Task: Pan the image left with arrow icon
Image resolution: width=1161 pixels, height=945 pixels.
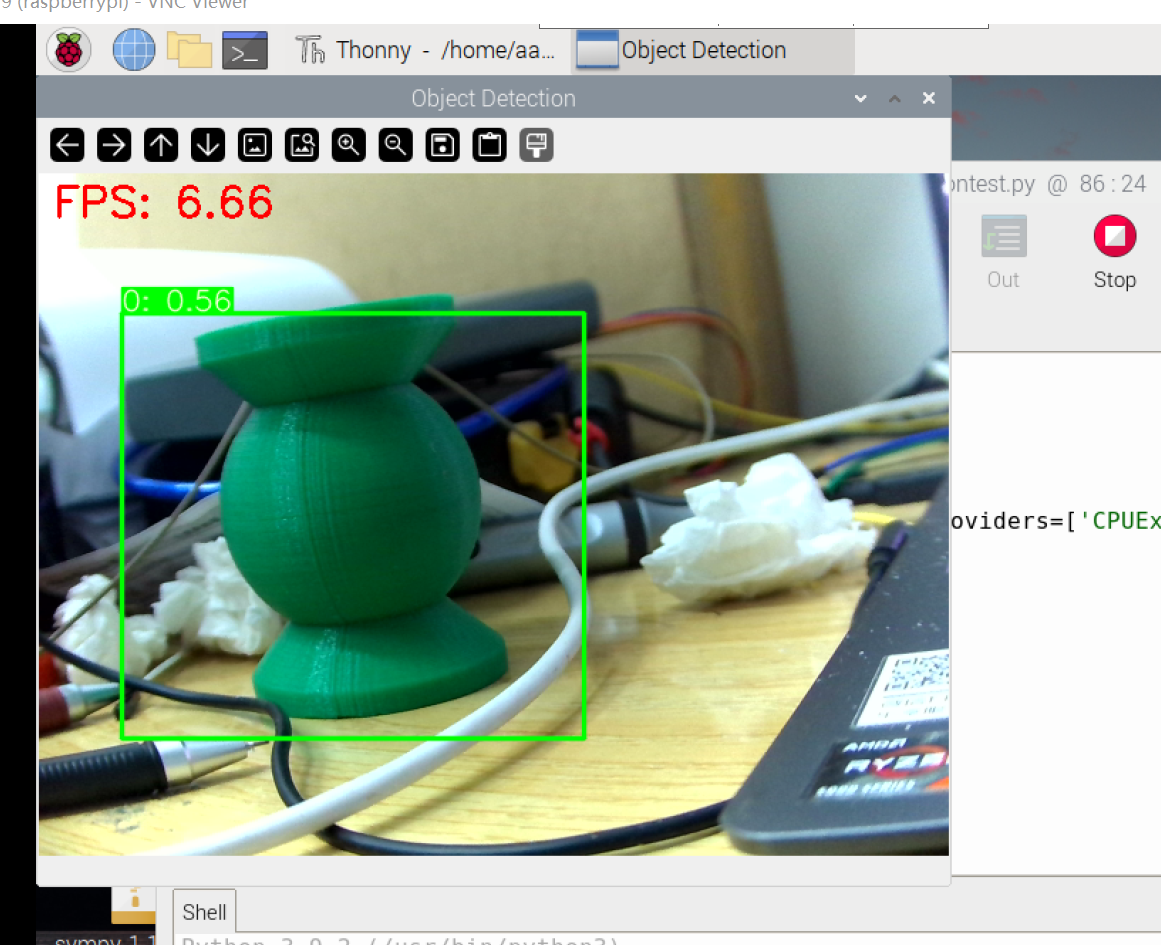Action: pos(67,146)
